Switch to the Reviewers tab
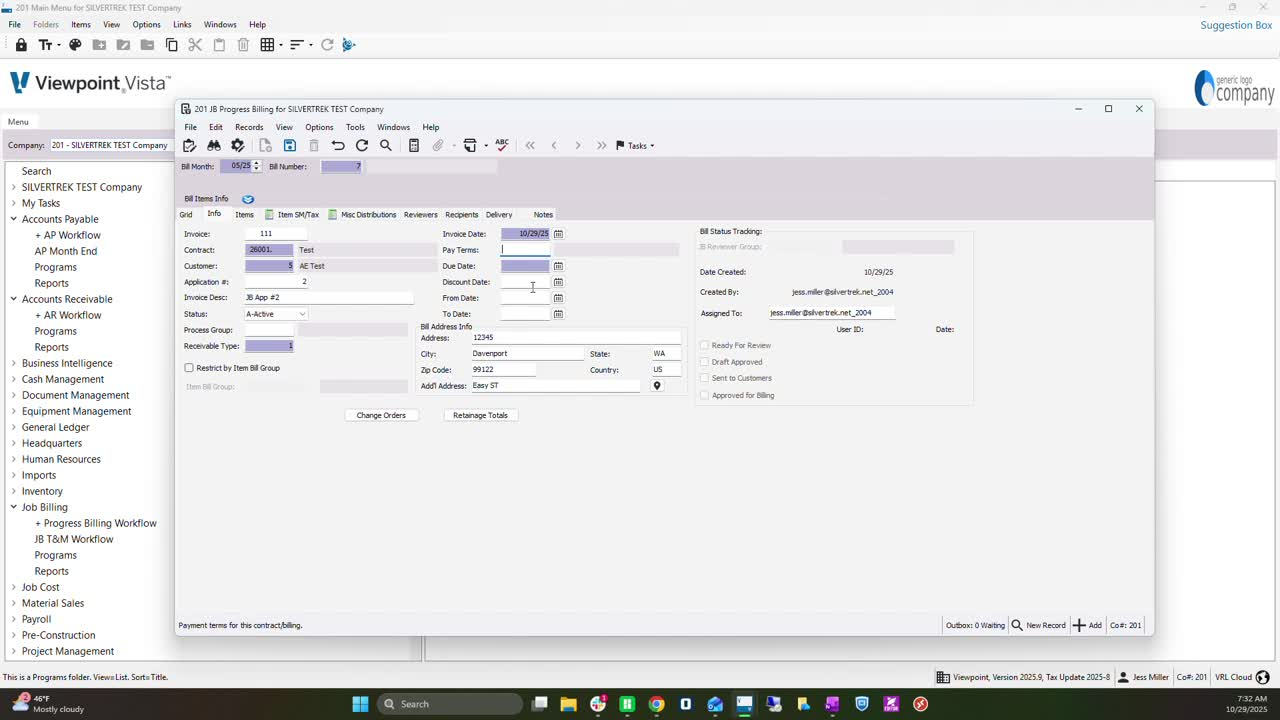This screenshot has height=720, width=1280. click(x=421, y=215)
